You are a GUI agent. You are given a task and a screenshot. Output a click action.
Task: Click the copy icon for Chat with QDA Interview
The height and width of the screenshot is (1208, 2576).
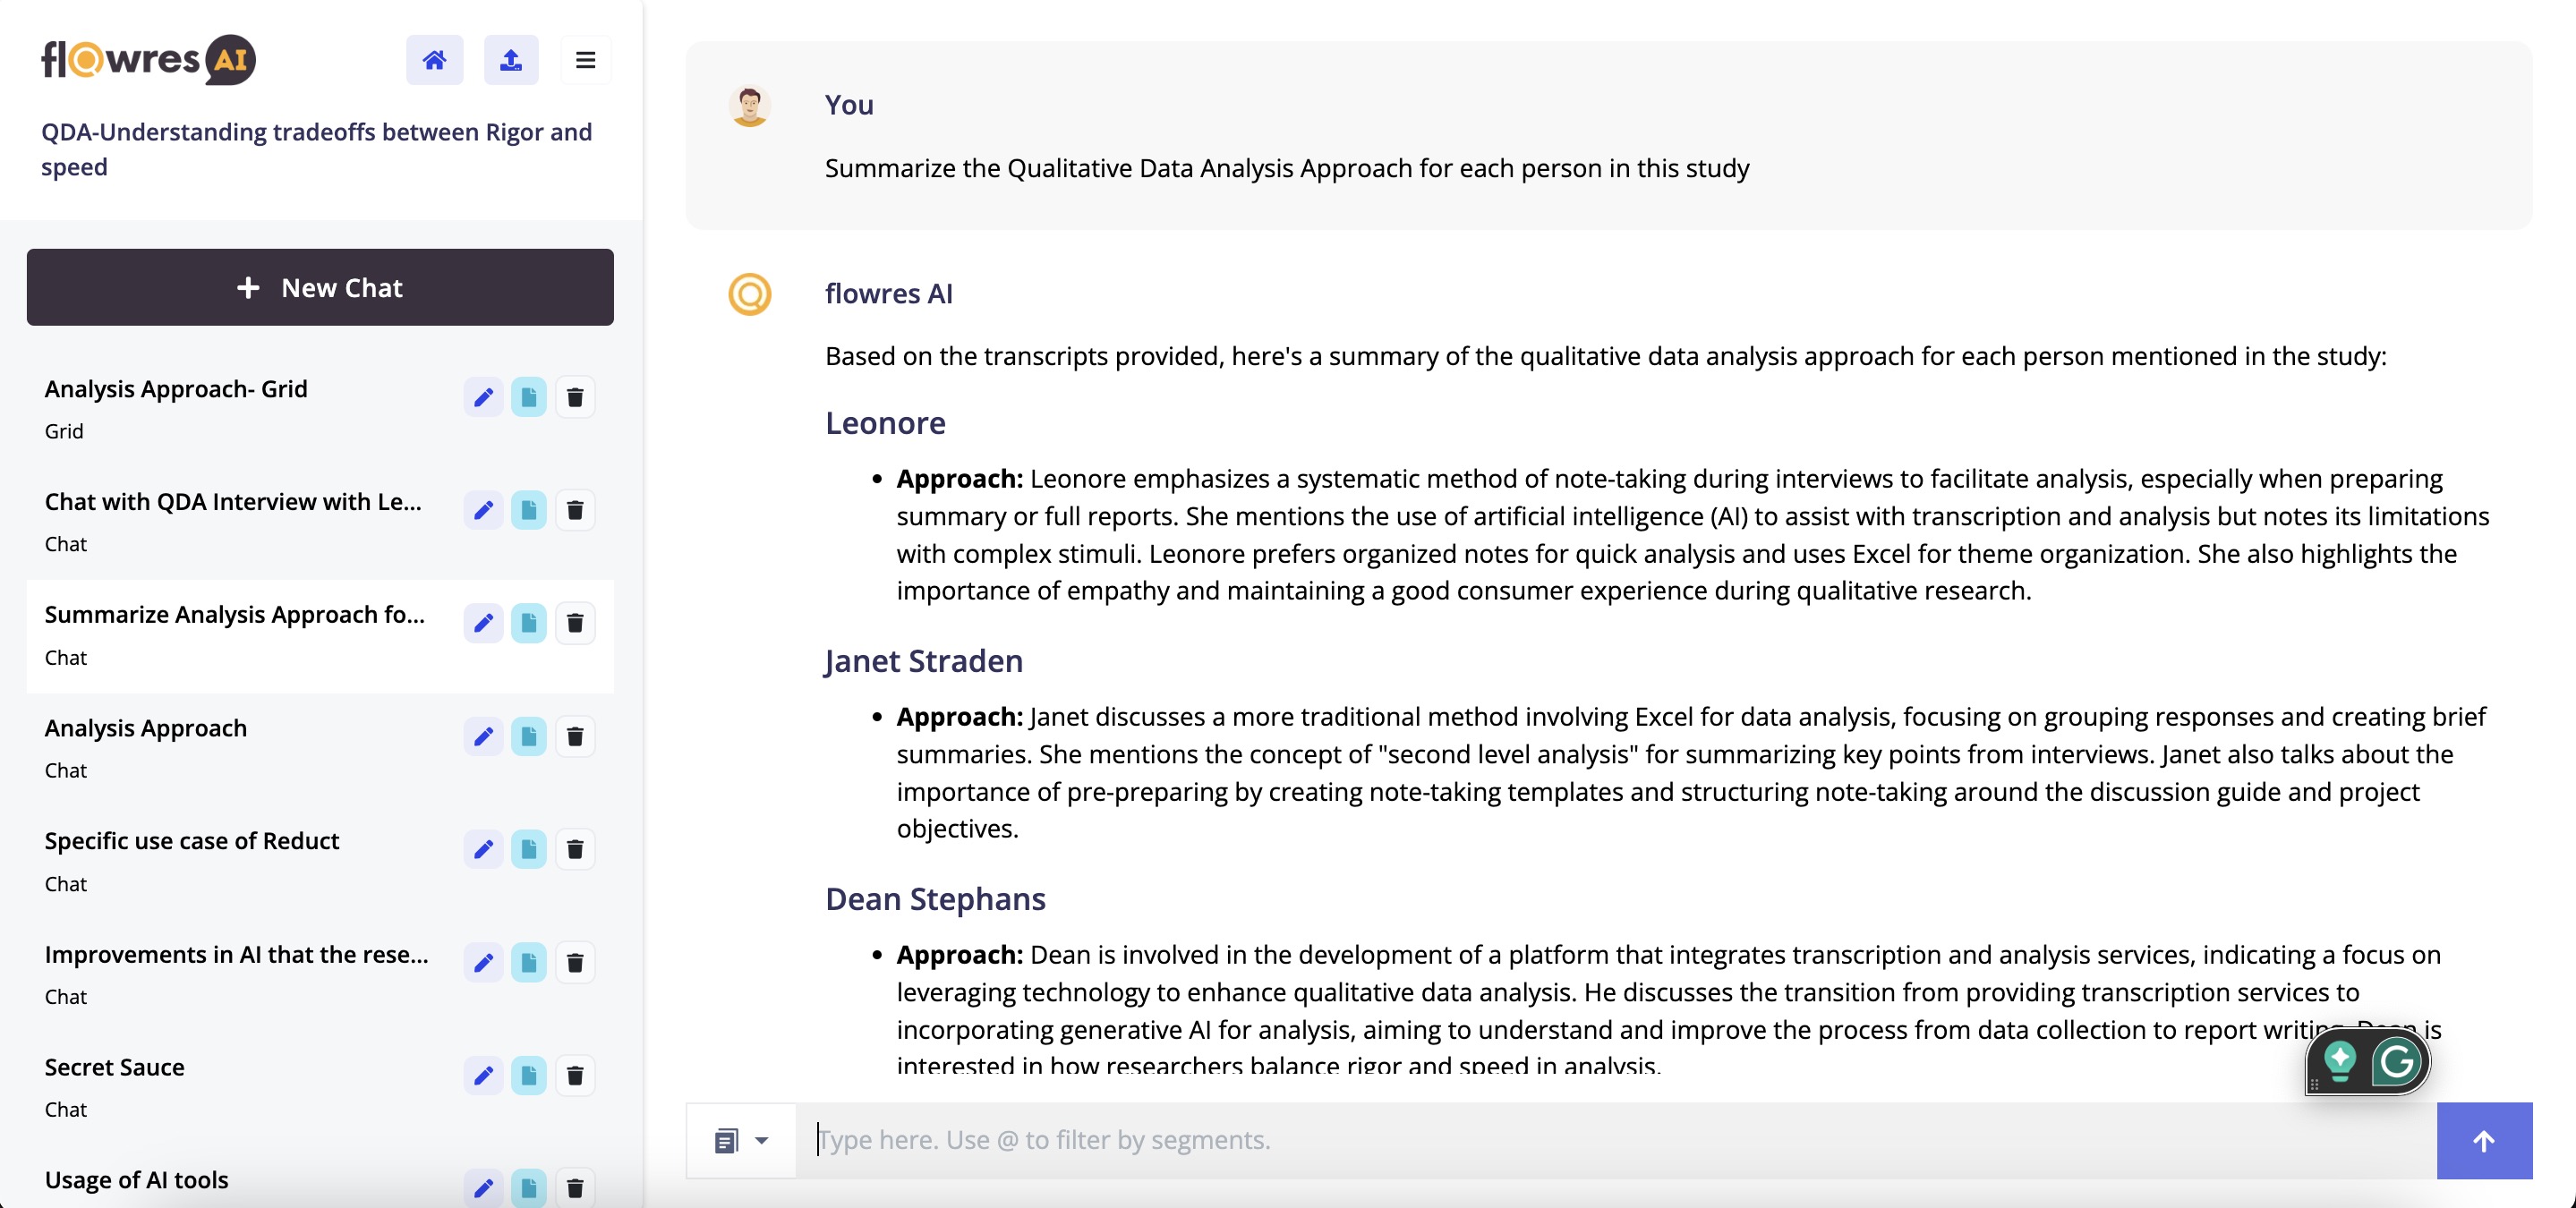coord(529,509)
